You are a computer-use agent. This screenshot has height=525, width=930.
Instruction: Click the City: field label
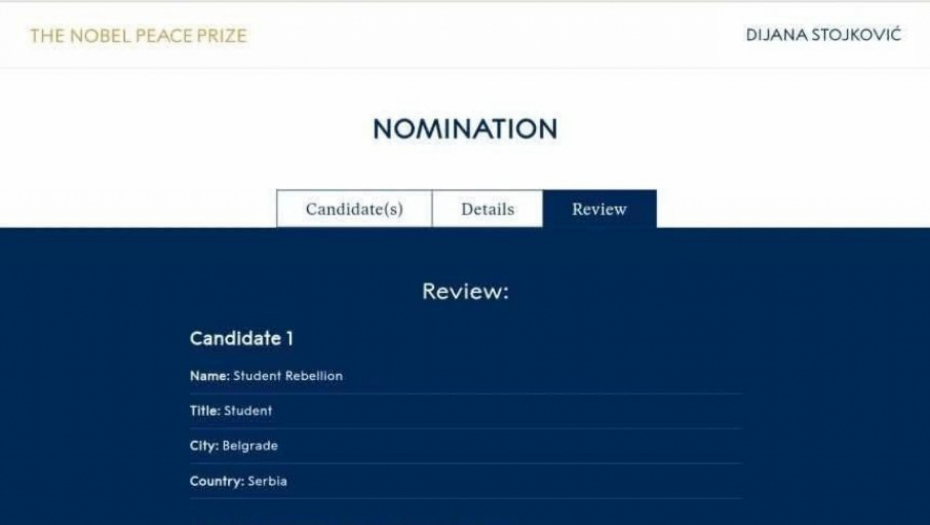tap(204, 446)
